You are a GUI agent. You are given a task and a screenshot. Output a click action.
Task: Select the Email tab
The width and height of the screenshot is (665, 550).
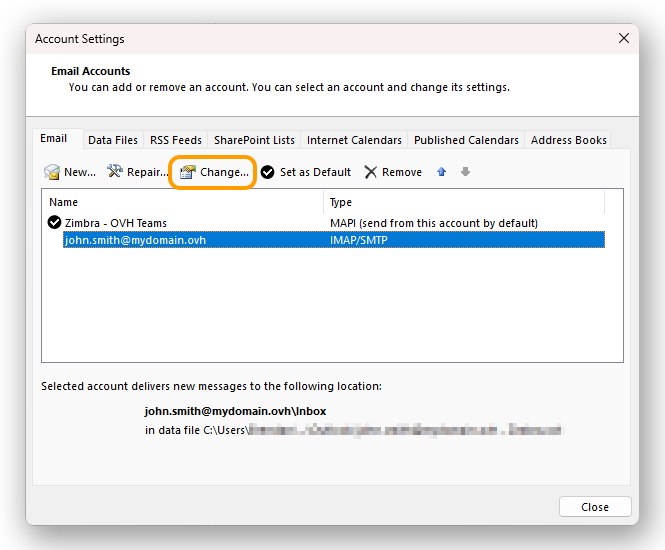(54, 139)
